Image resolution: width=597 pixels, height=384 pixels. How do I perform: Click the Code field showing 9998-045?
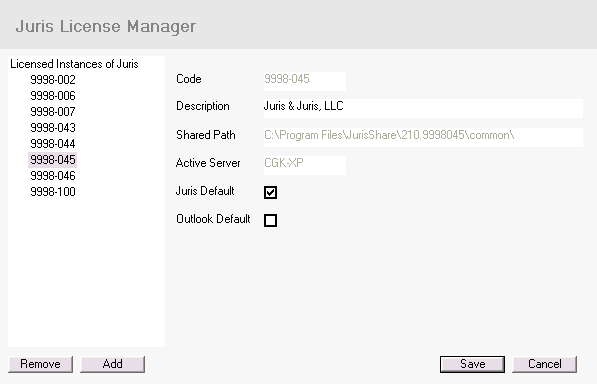pyautogui.click(x=305, y=81)
